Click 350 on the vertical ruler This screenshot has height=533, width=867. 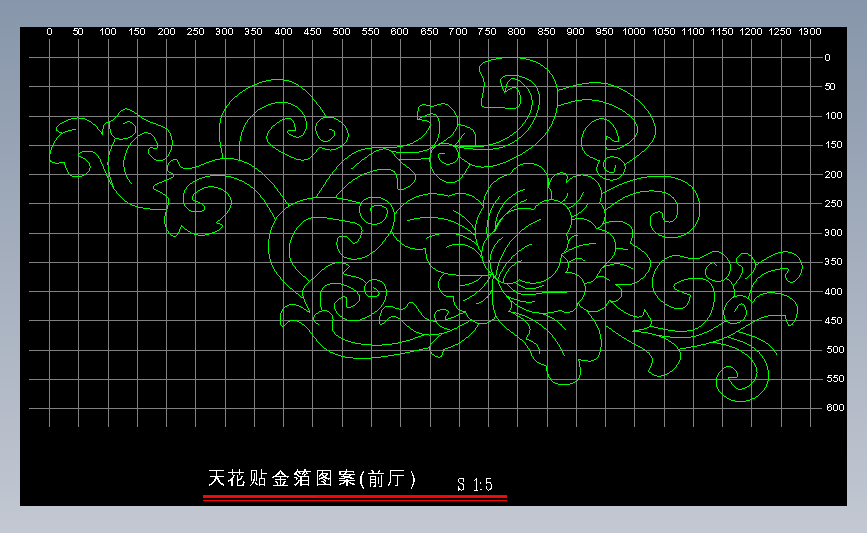(x=833, y=262)
